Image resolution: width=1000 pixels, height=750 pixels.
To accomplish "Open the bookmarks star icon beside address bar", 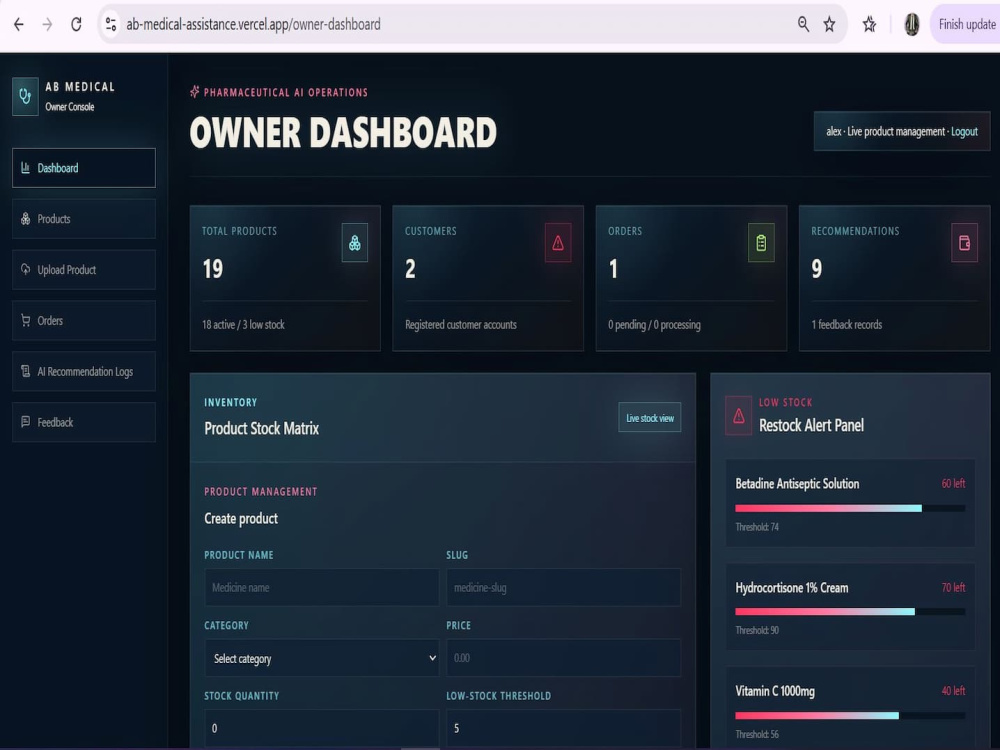I will pos(869,24).
